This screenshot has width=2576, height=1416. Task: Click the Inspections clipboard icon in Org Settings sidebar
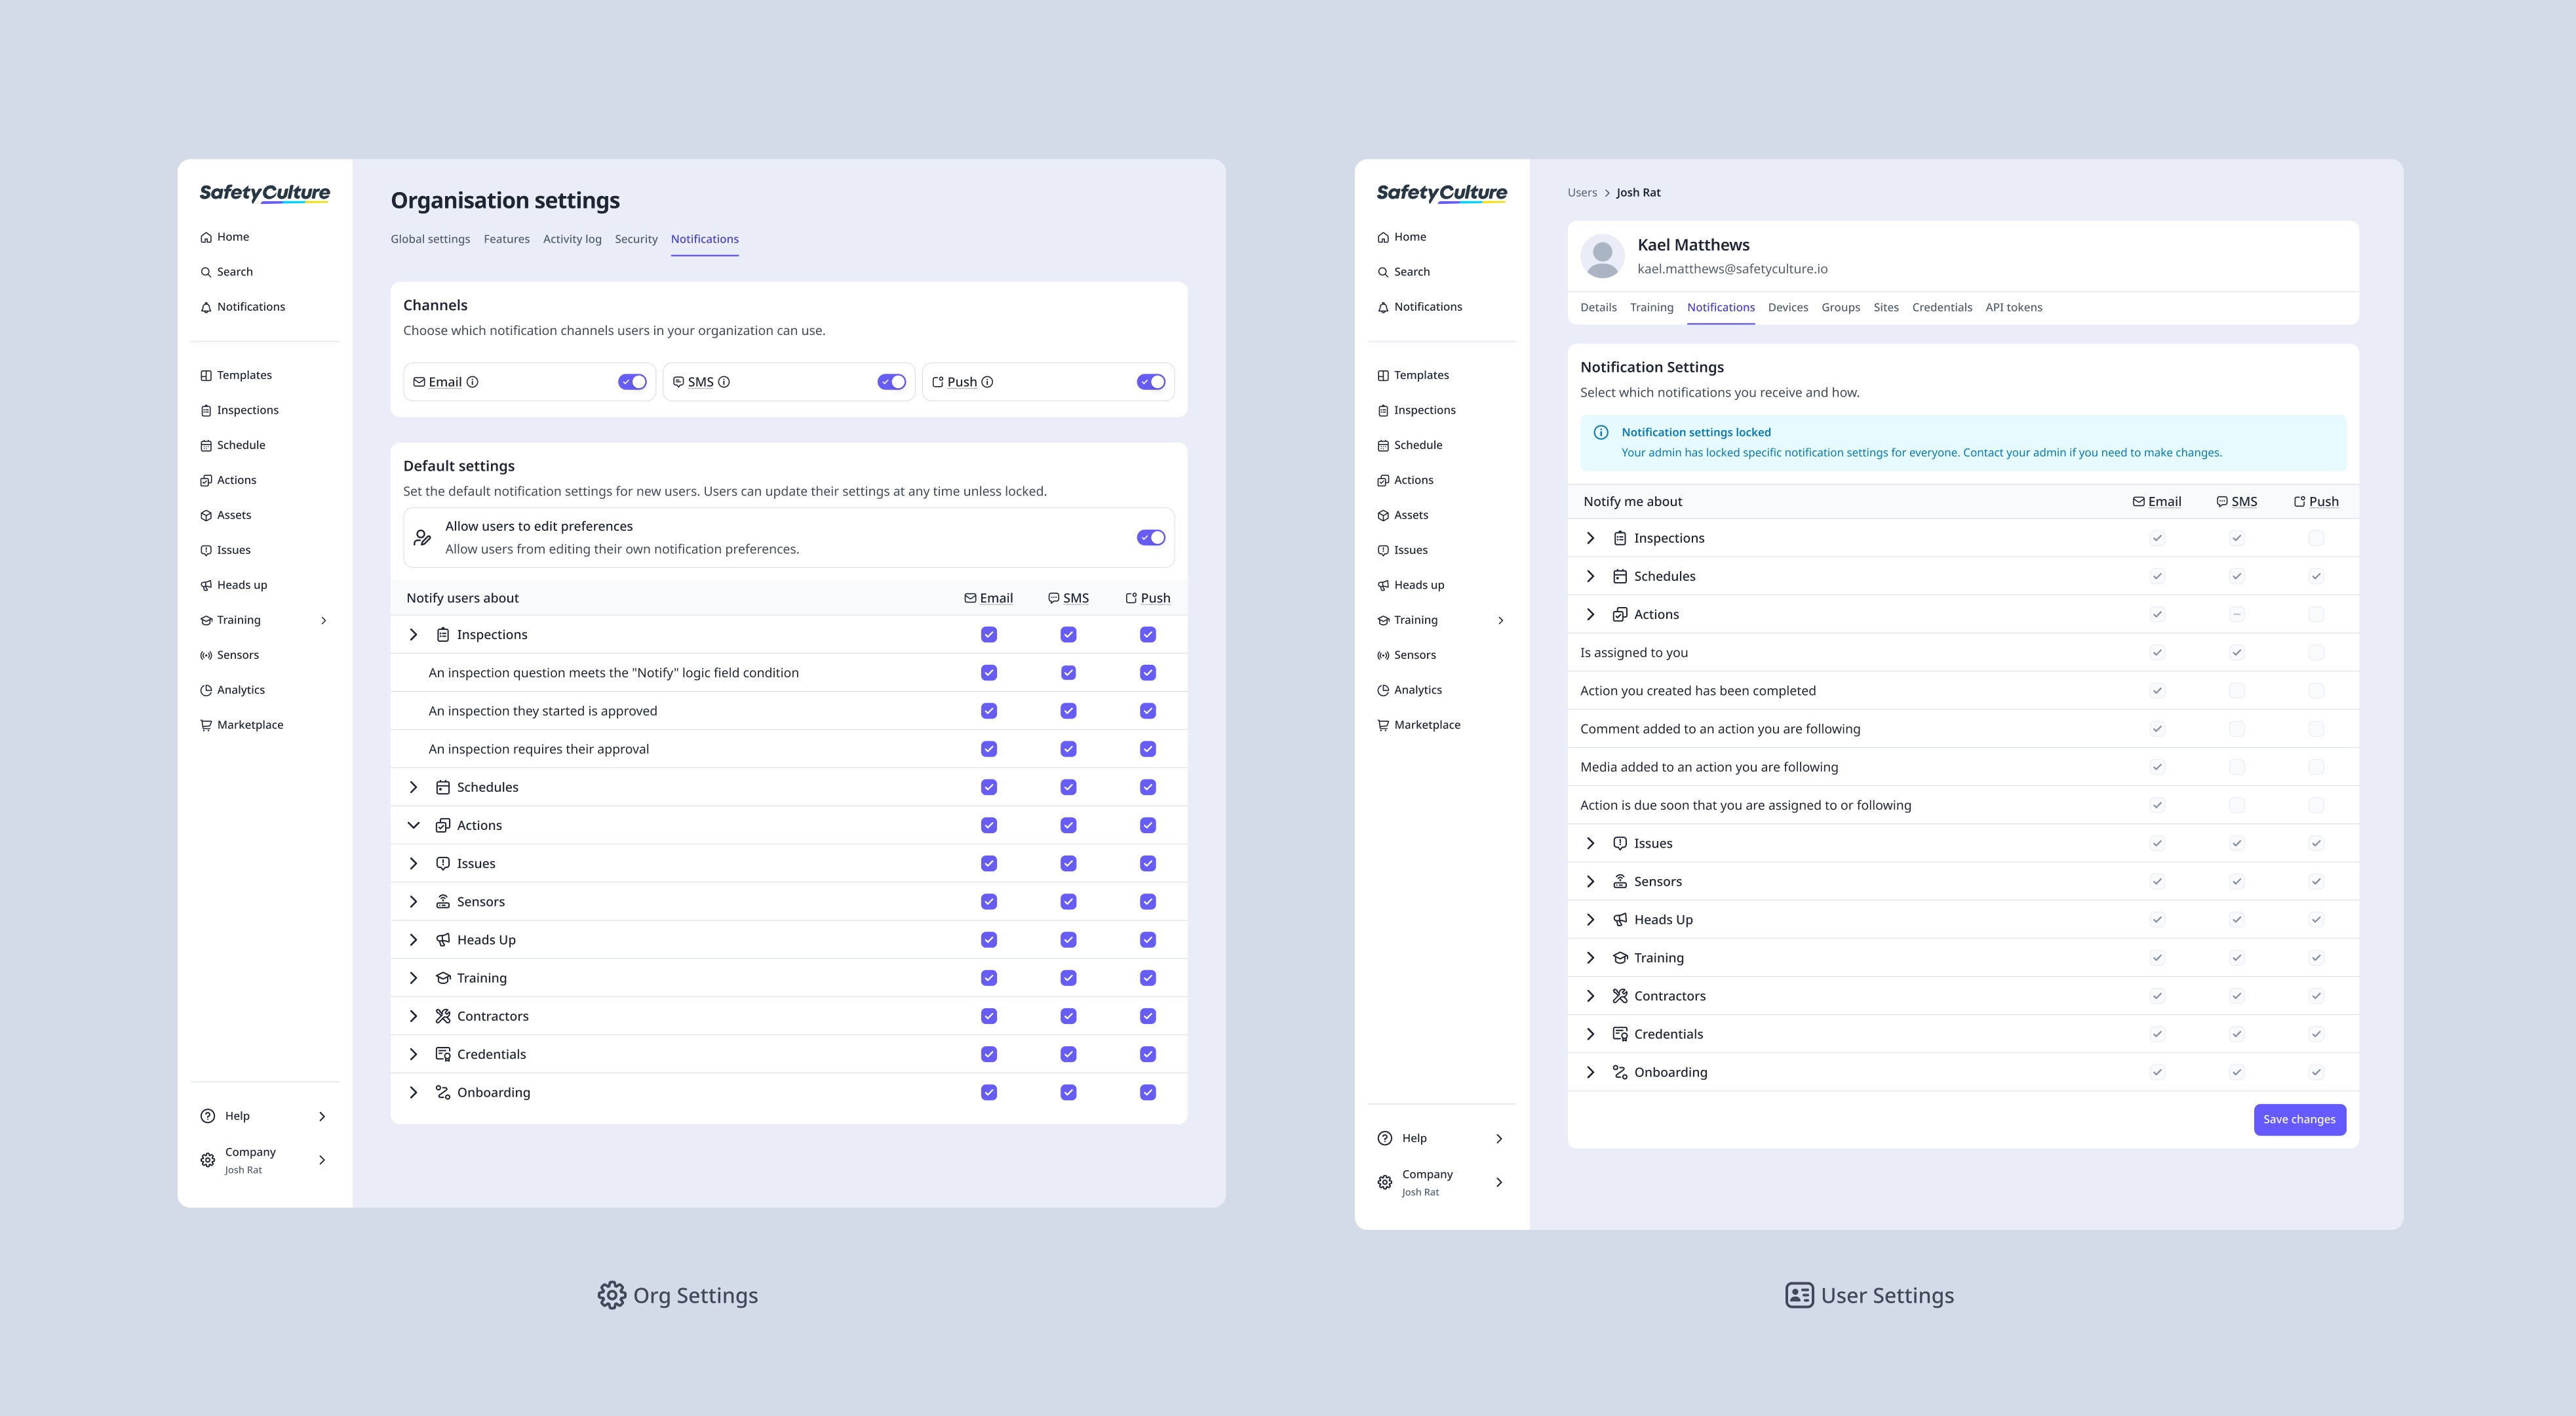pos(206,410)
